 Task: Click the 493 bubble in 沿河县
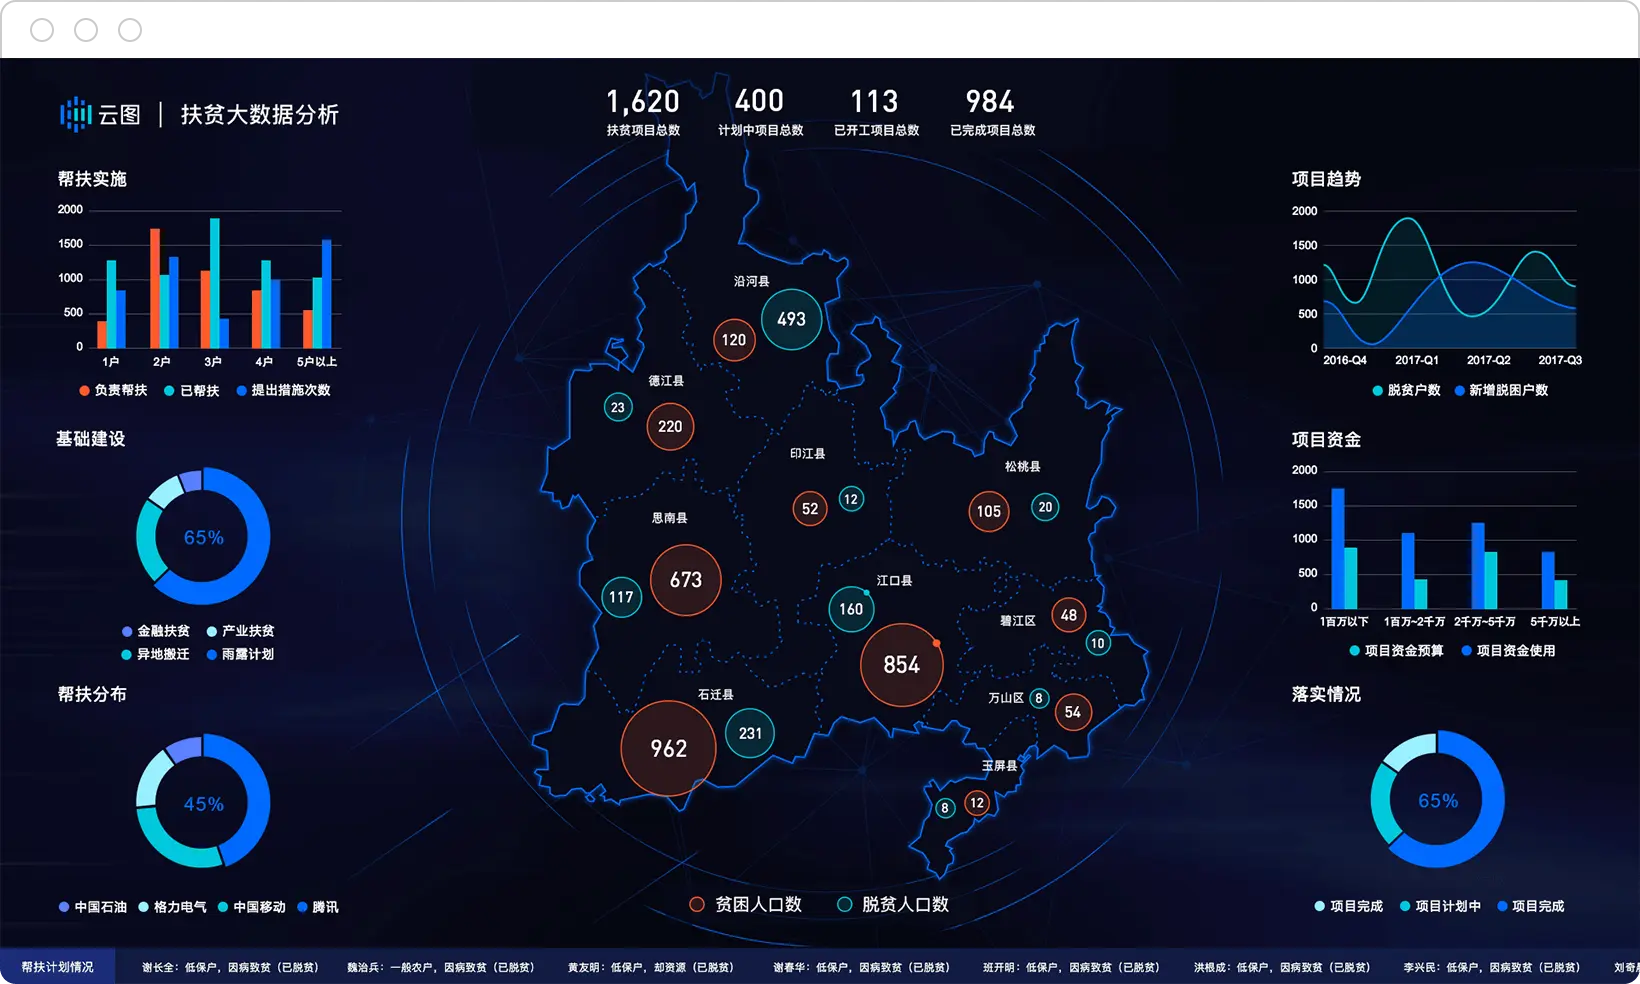791,319
